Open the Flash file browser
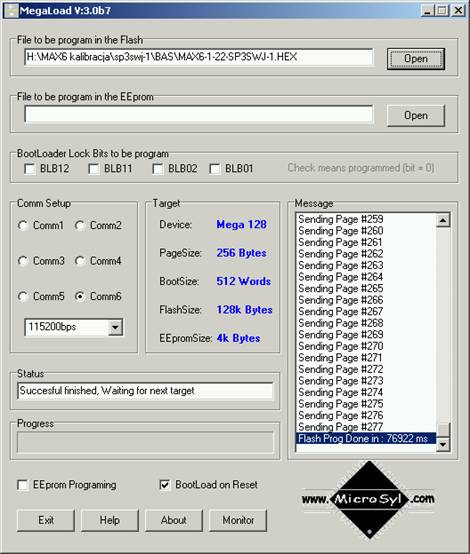Viewport: 470px width, 554px height. click(x=416, y=59)
